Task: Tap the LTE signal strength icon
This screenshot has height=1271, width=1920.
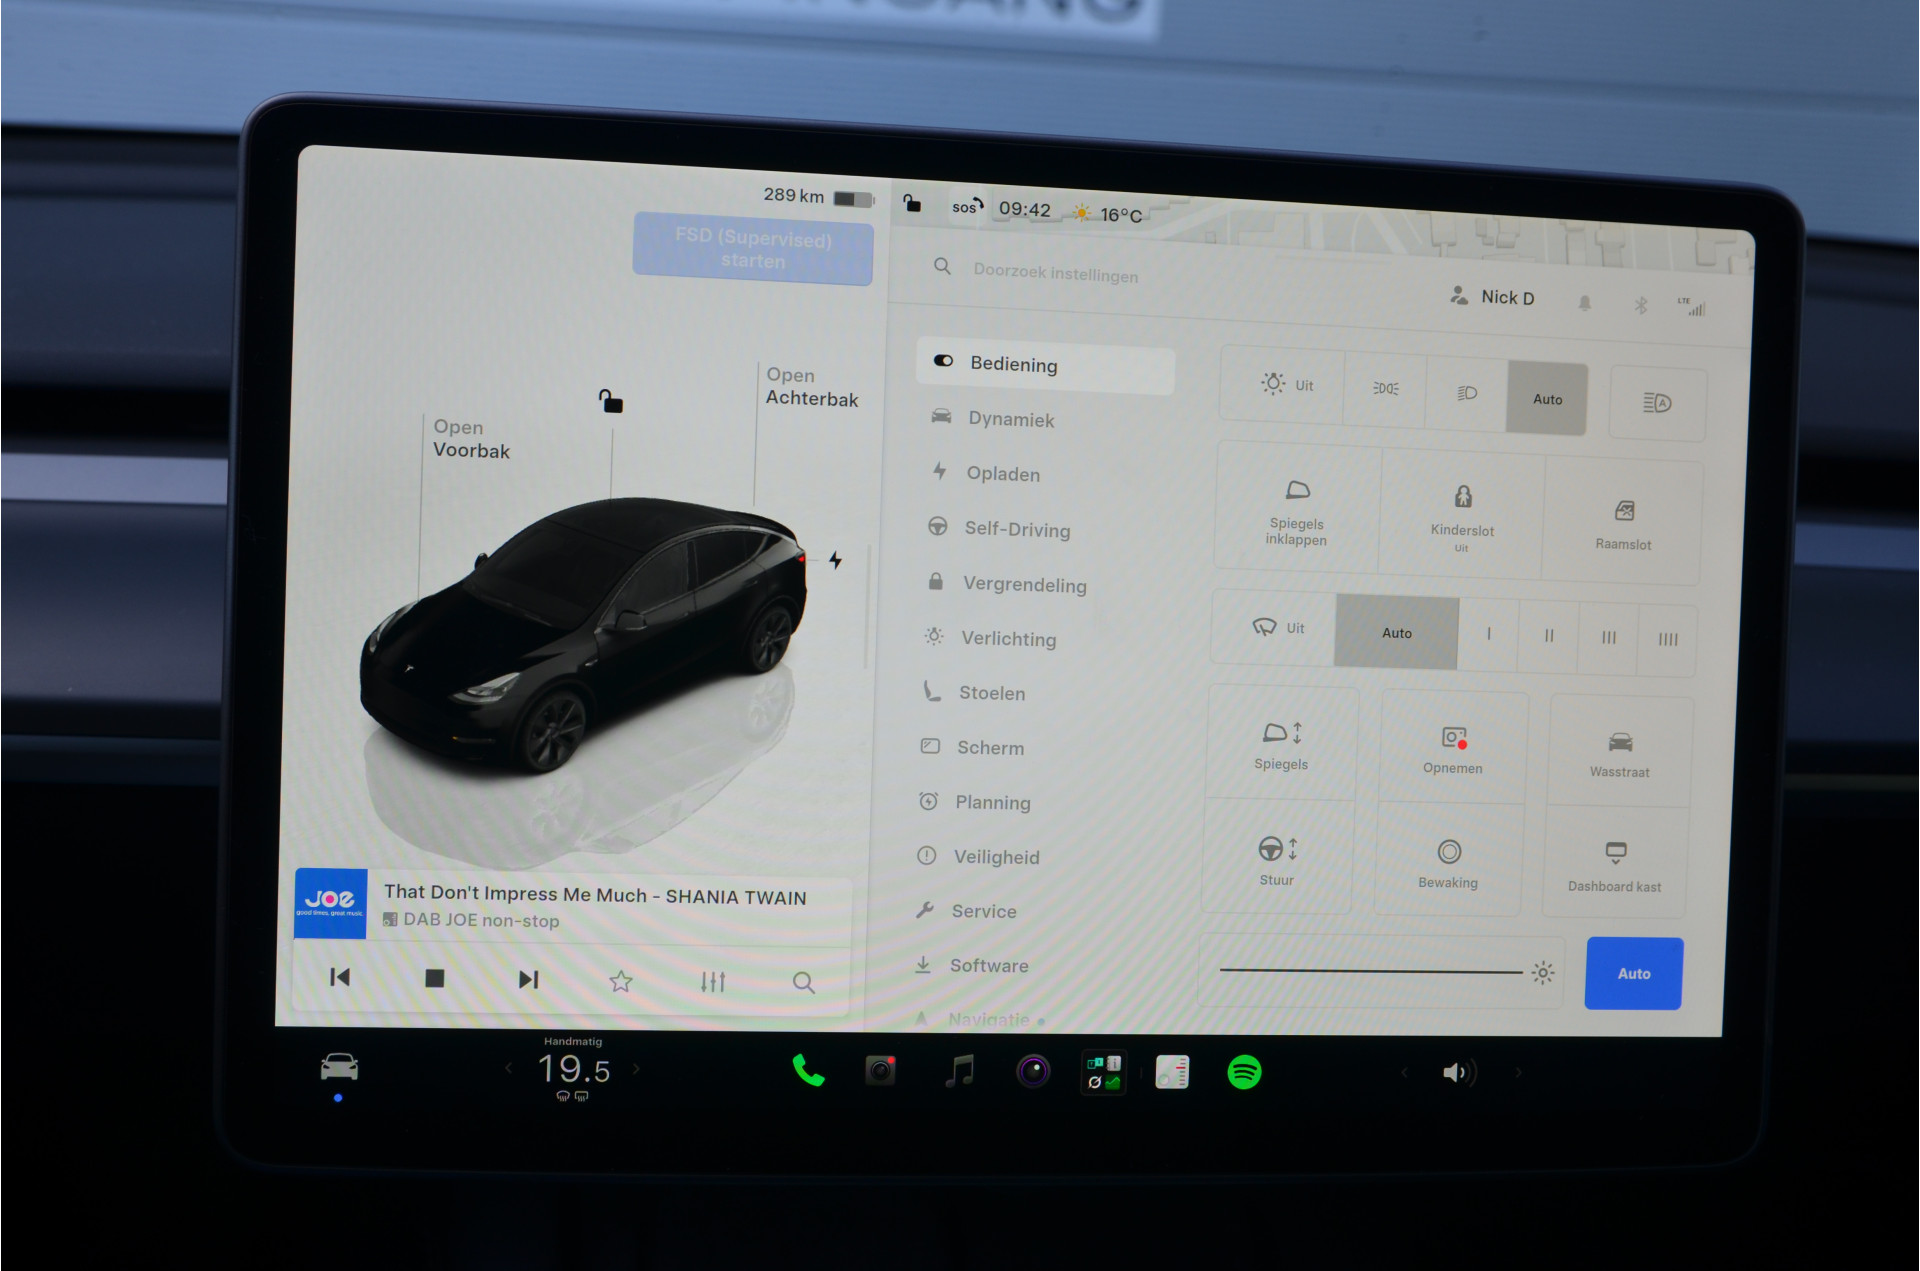Action: 1691,307
